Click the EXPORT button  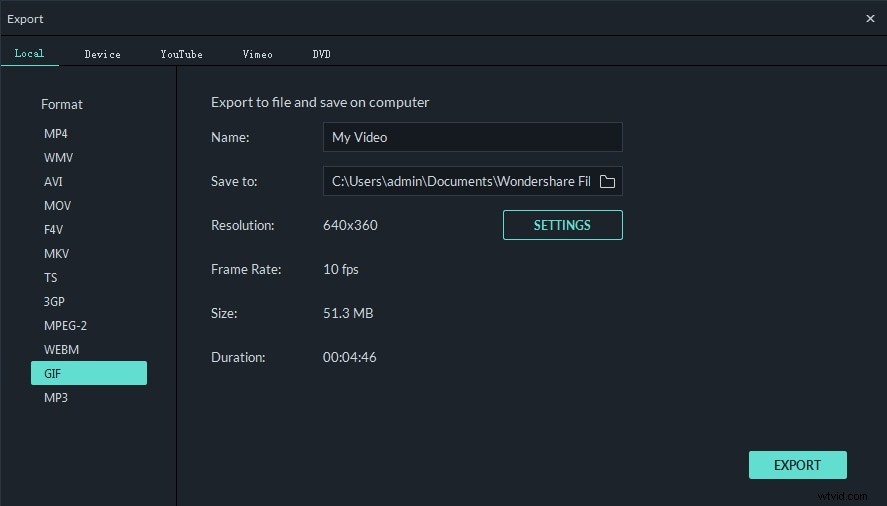click(798, 465)
